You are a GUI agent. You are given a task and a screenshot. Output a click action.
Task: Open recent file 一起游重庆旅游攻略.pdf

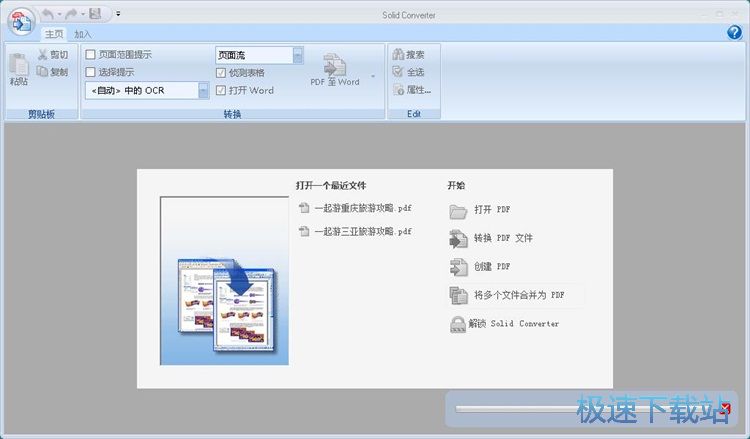coord(363,208)
